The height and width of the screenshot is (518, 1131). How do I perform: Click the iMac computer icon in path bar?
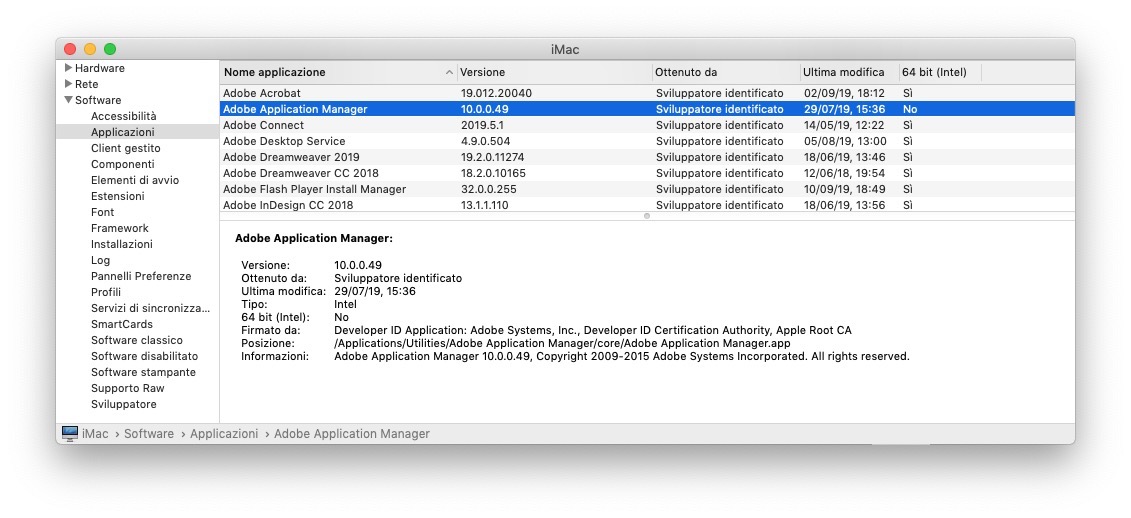[70, 434]
